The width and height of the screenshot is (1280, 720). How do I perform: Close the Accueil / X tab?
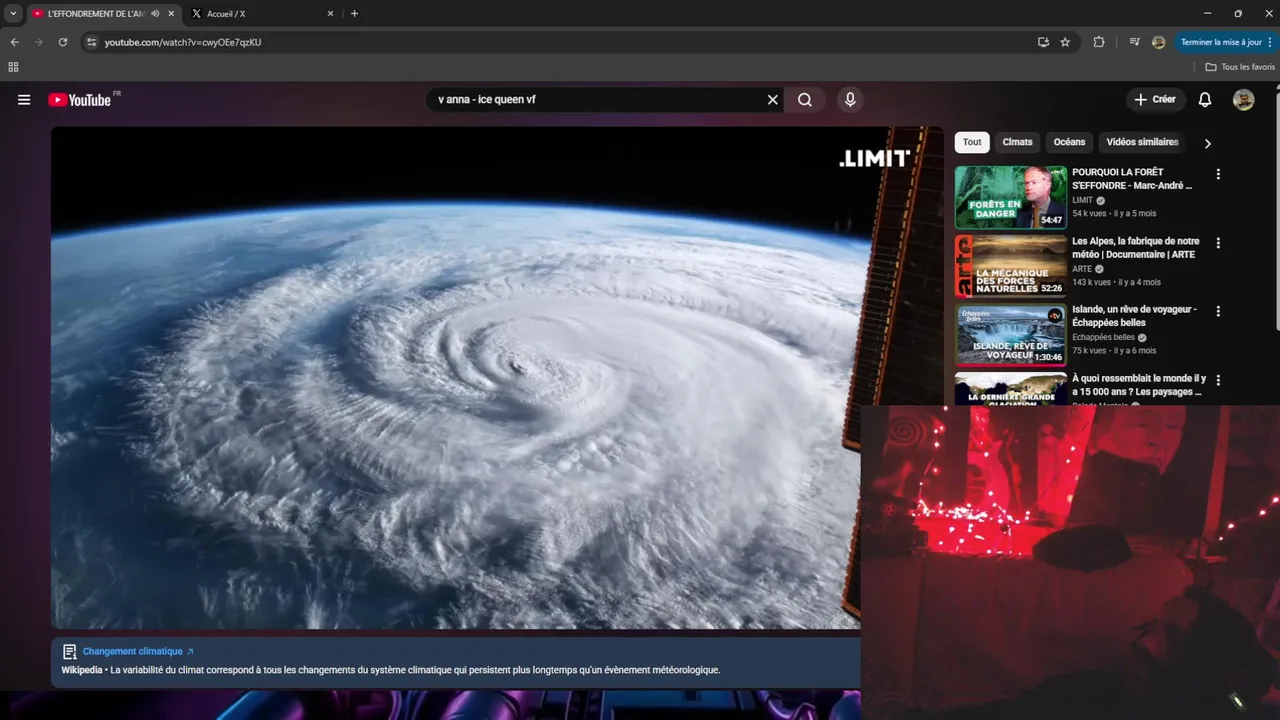pyautogui.click(x=330, y=14)
